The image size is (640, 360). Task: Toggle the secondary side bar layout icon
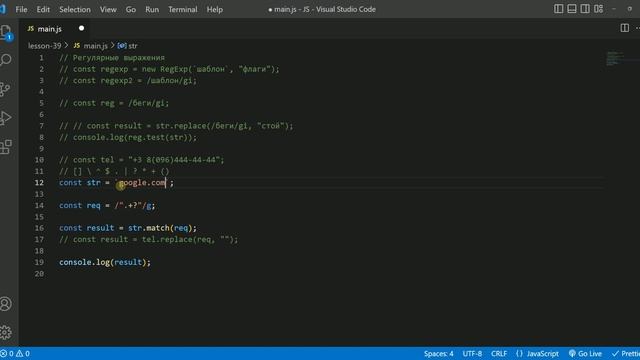[585, 9]
